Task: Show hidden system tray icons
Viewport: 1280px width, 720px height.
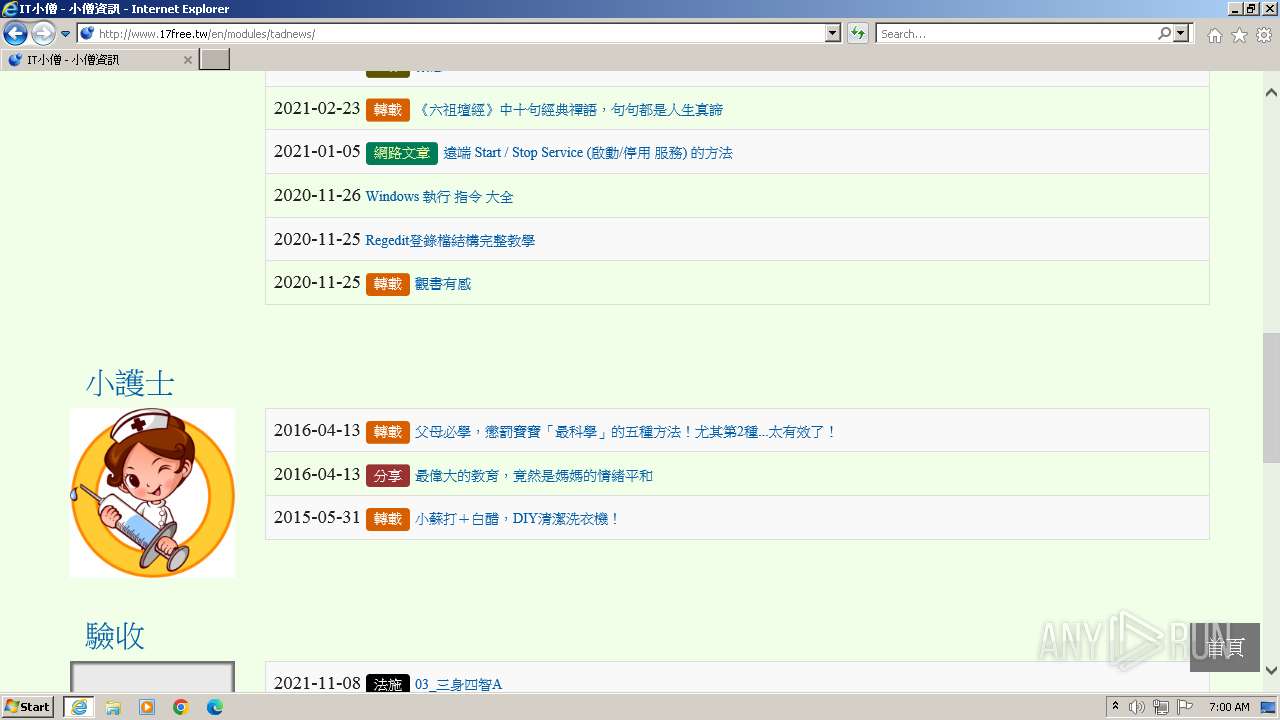Action: 1115,707
